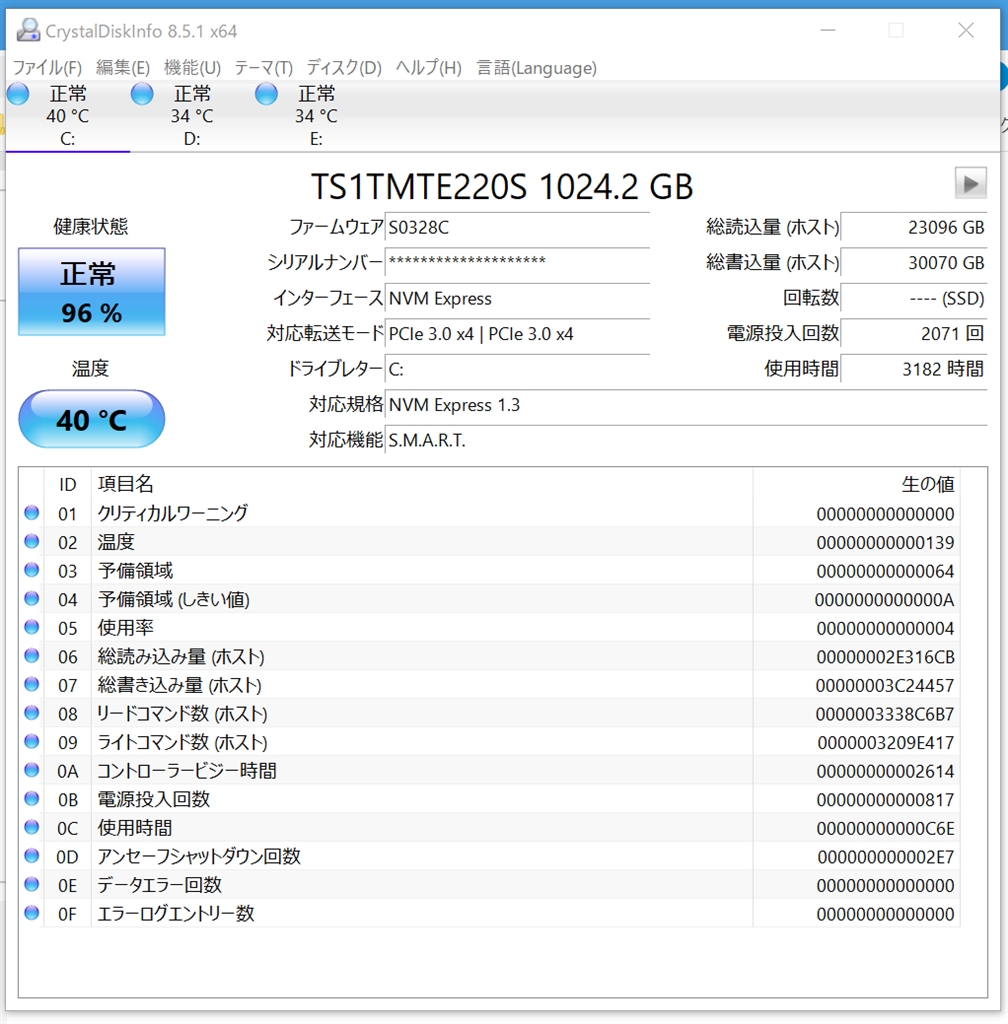Click the 温度 label above temperature button
The width and height of the screenshot is (1008, 1024).
91,369
